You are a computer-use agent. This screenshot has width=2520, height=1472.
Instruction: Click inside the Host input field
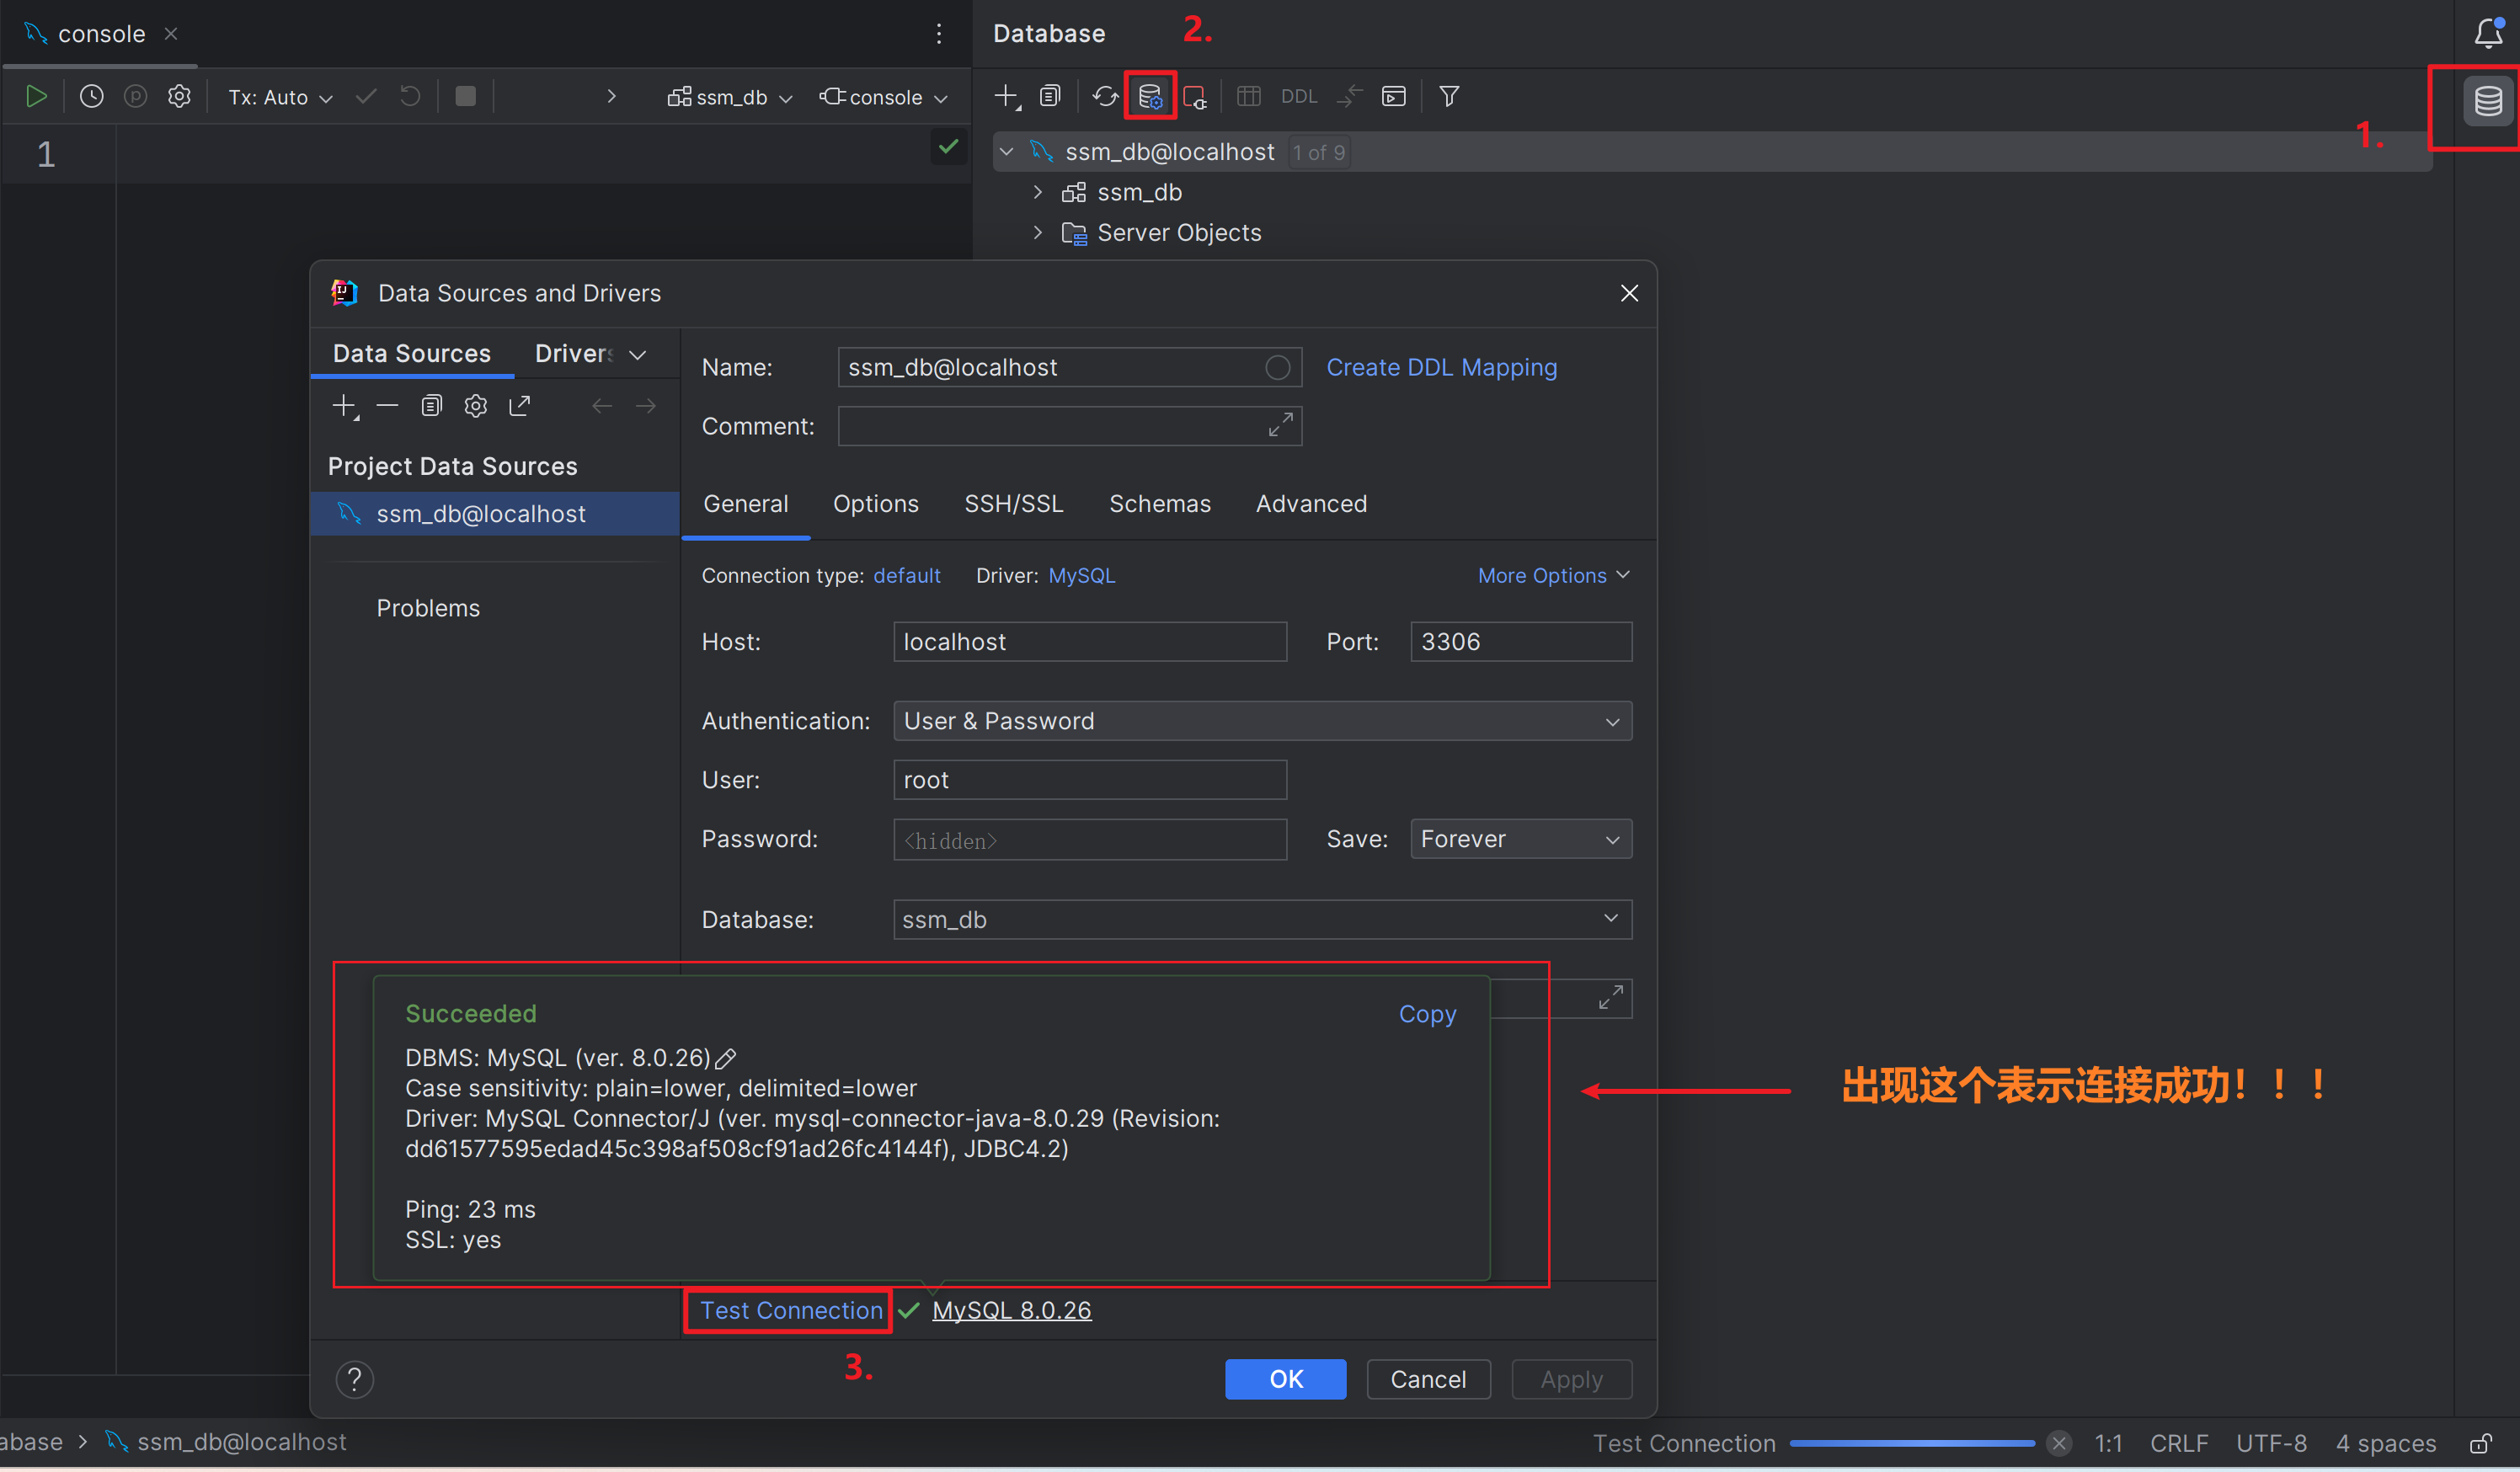point(1089,642)
